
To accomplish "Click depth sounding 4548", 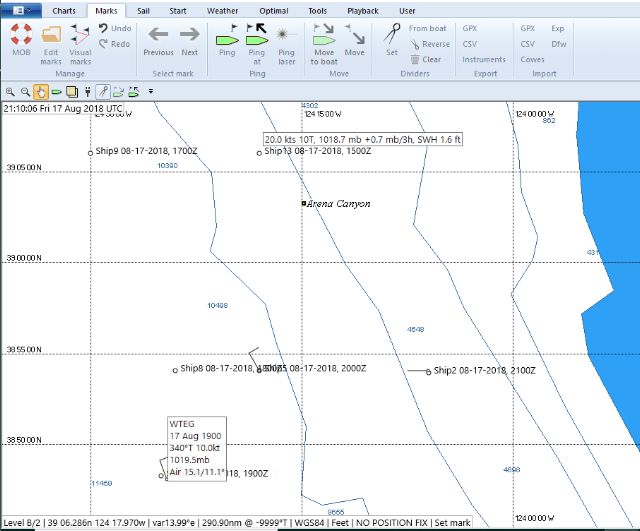I will (416, 329).
